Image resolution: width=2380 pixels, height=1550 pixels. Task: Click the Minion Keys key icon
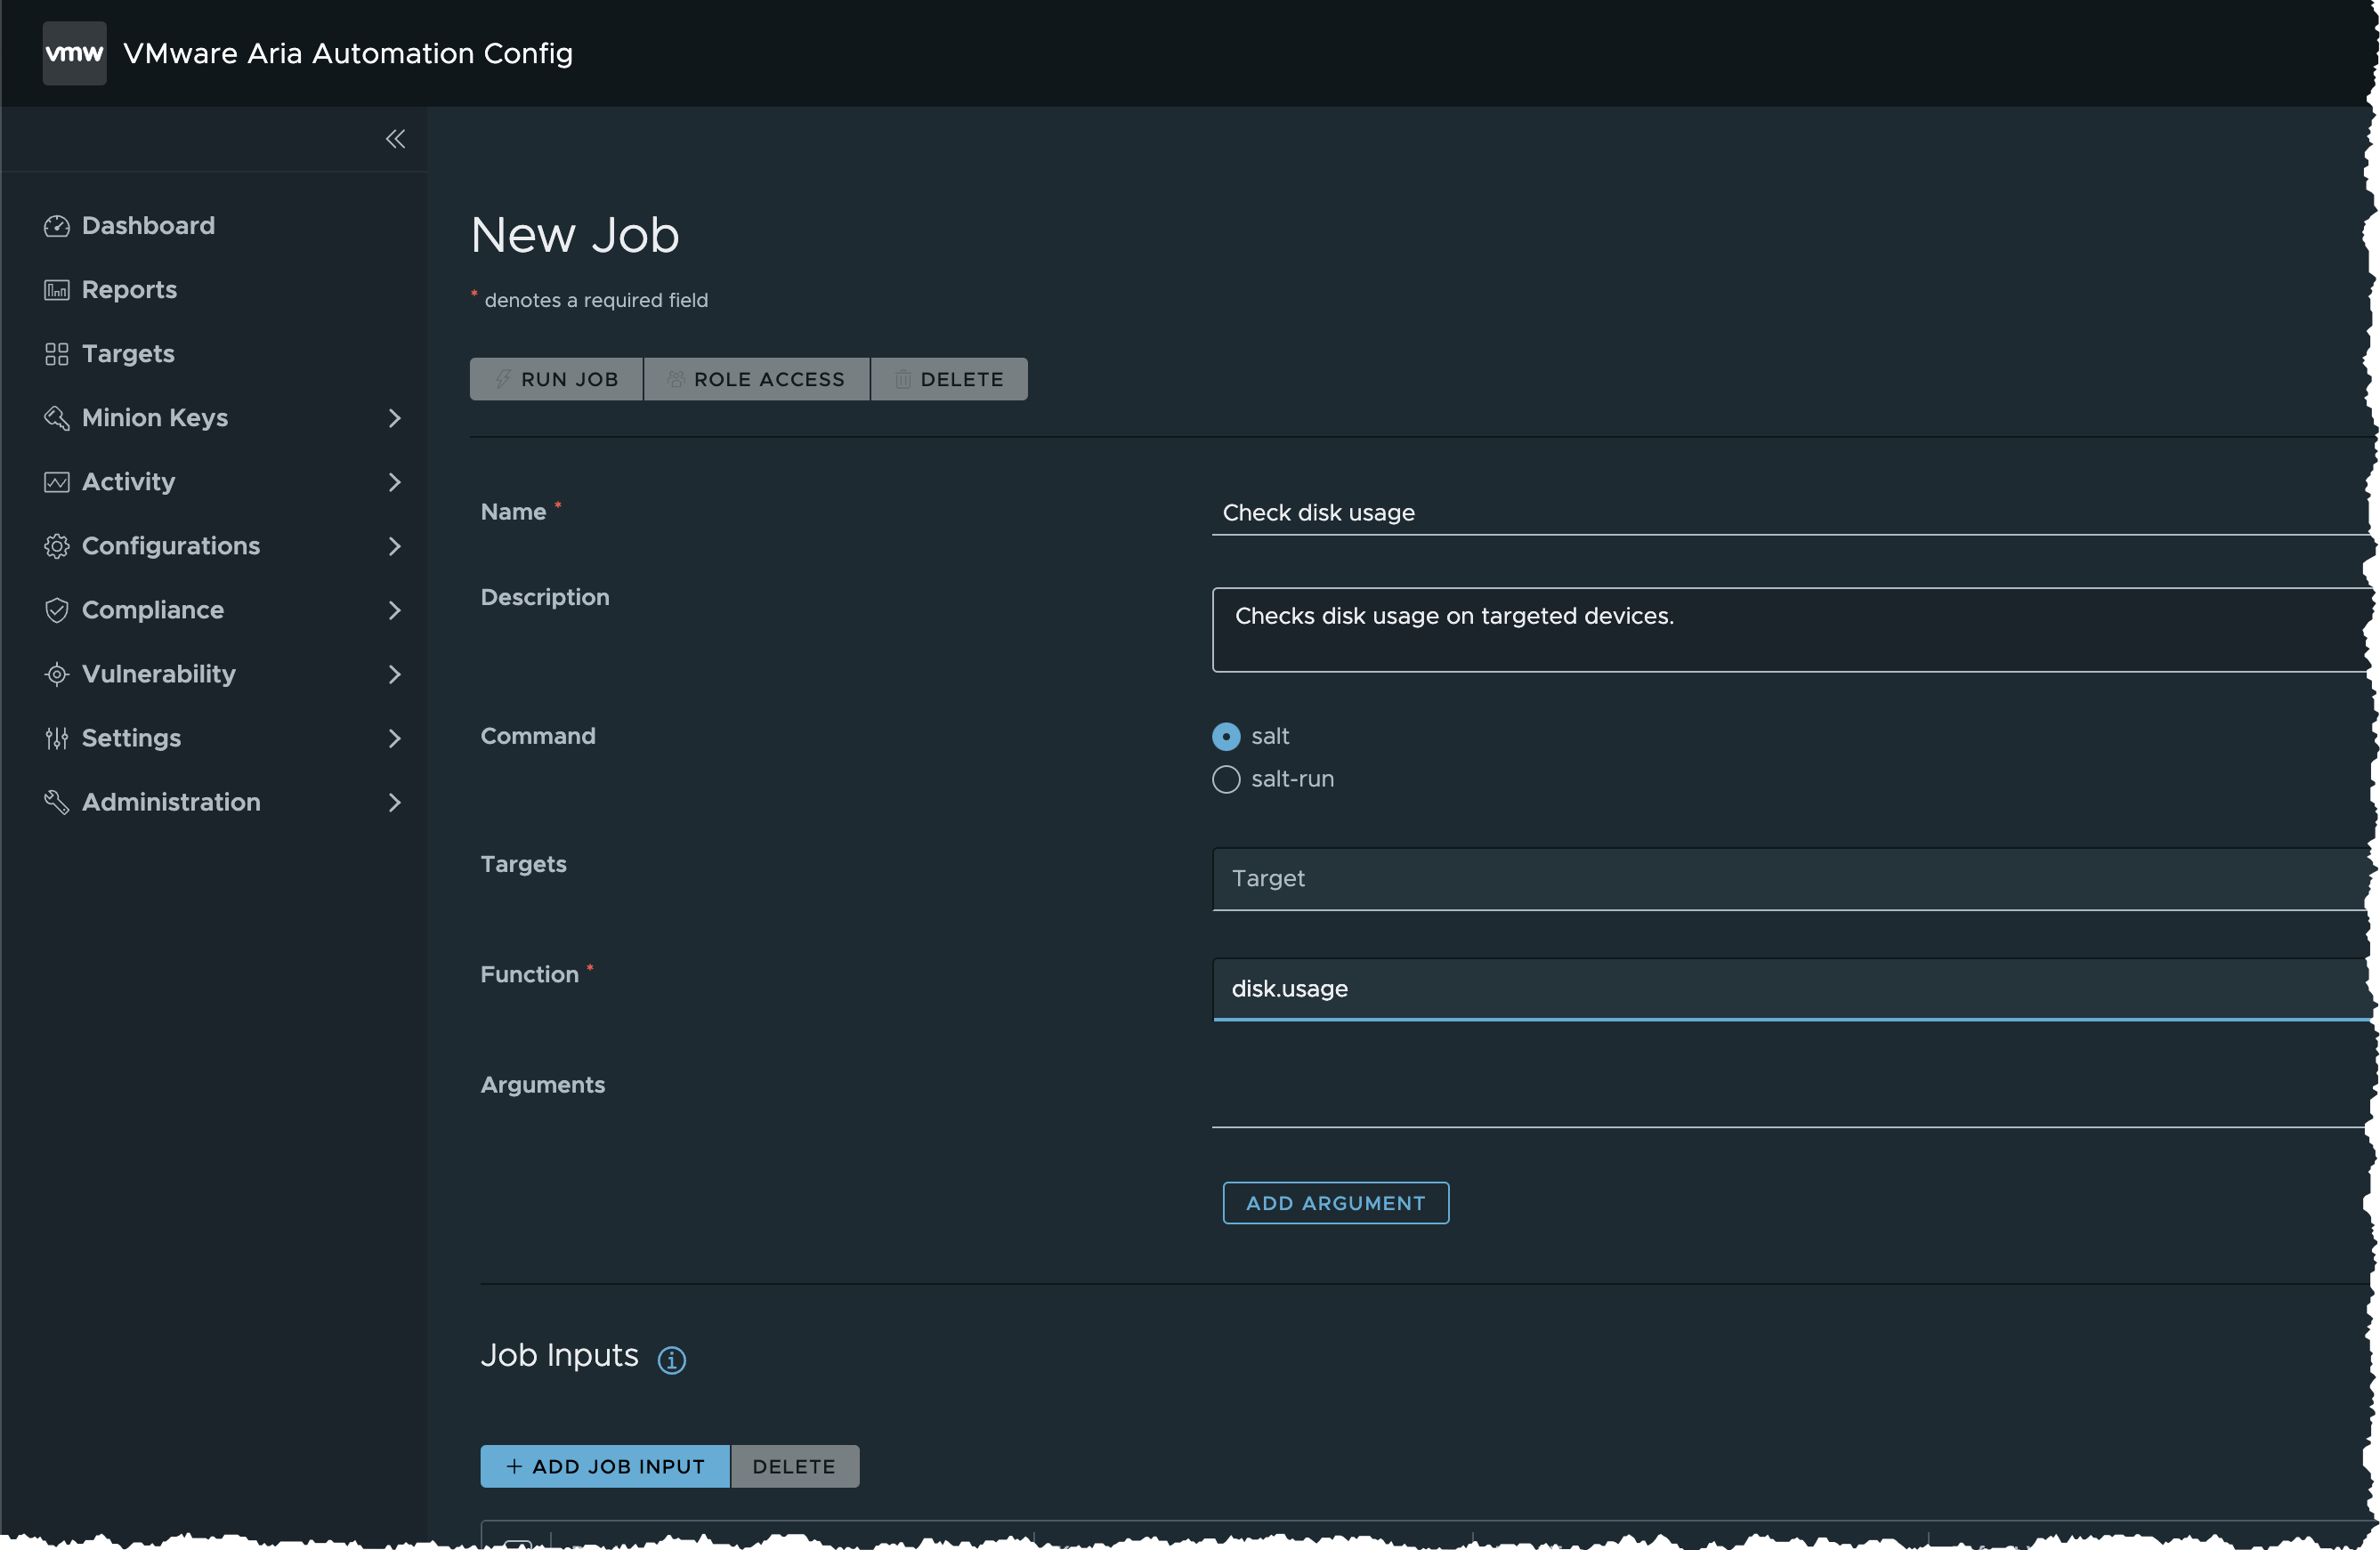(x=57, y=418)
